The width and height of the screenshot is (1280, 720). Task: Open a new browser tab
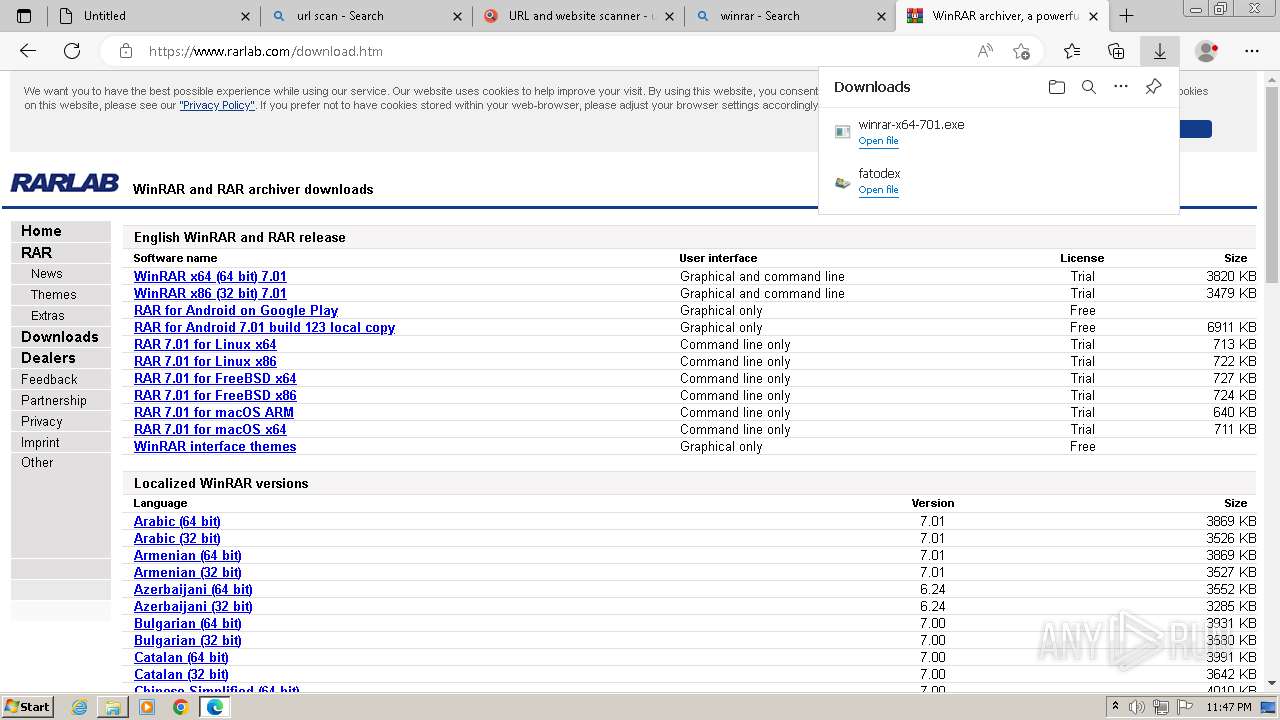[x=1127, y=15]
